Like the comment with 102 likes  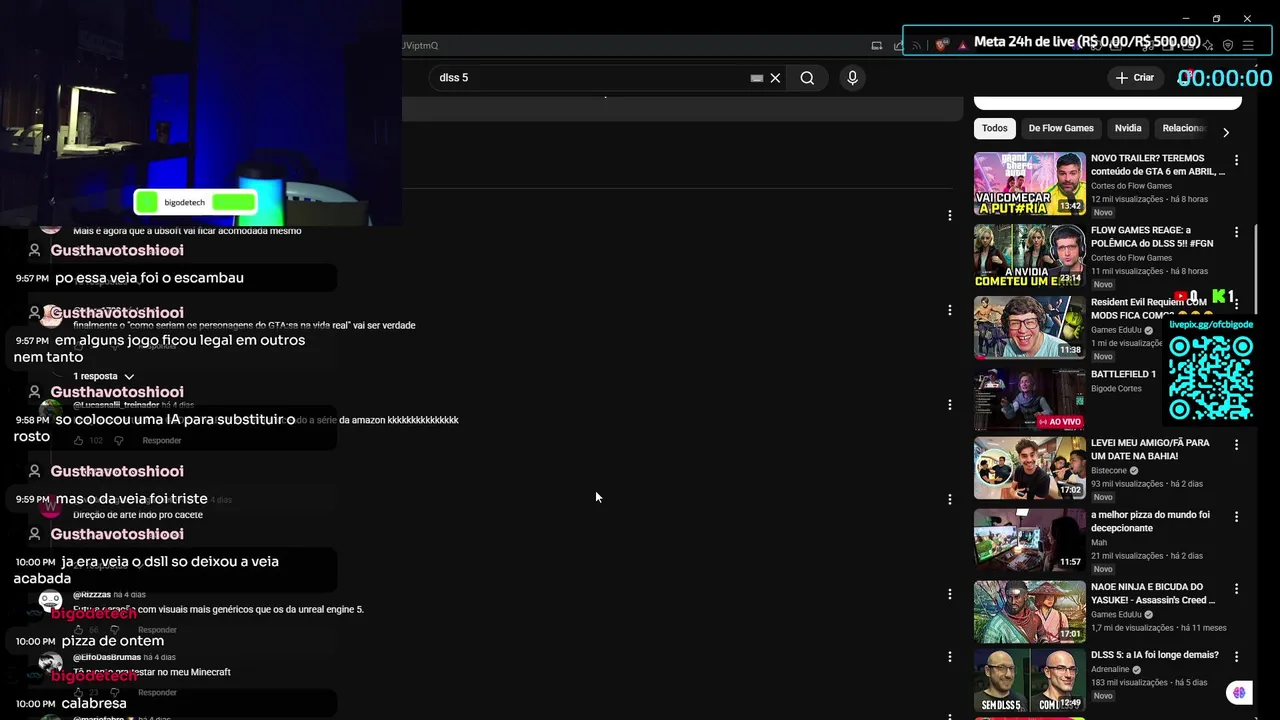(x=79, y=441)
